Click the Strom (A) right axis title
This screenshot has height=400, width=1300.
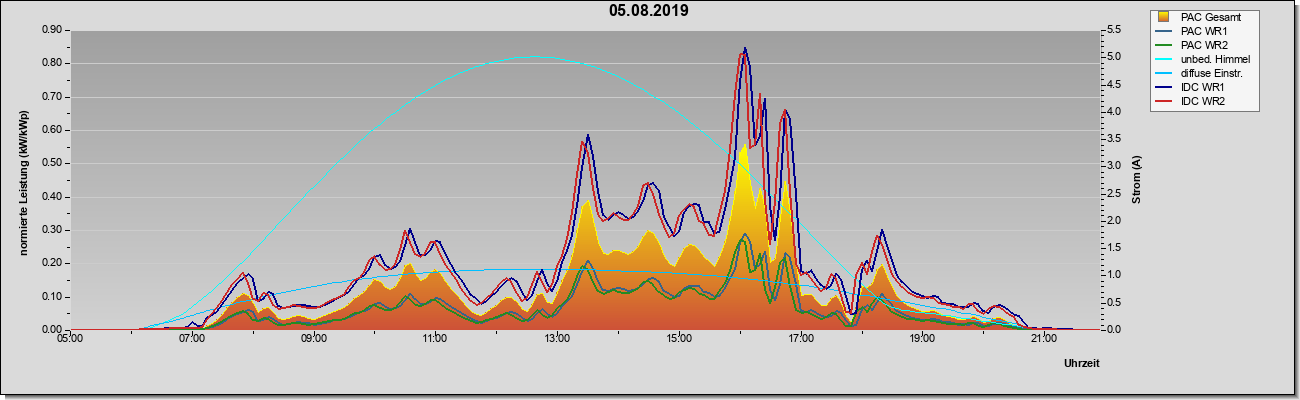click(1136, 180)
